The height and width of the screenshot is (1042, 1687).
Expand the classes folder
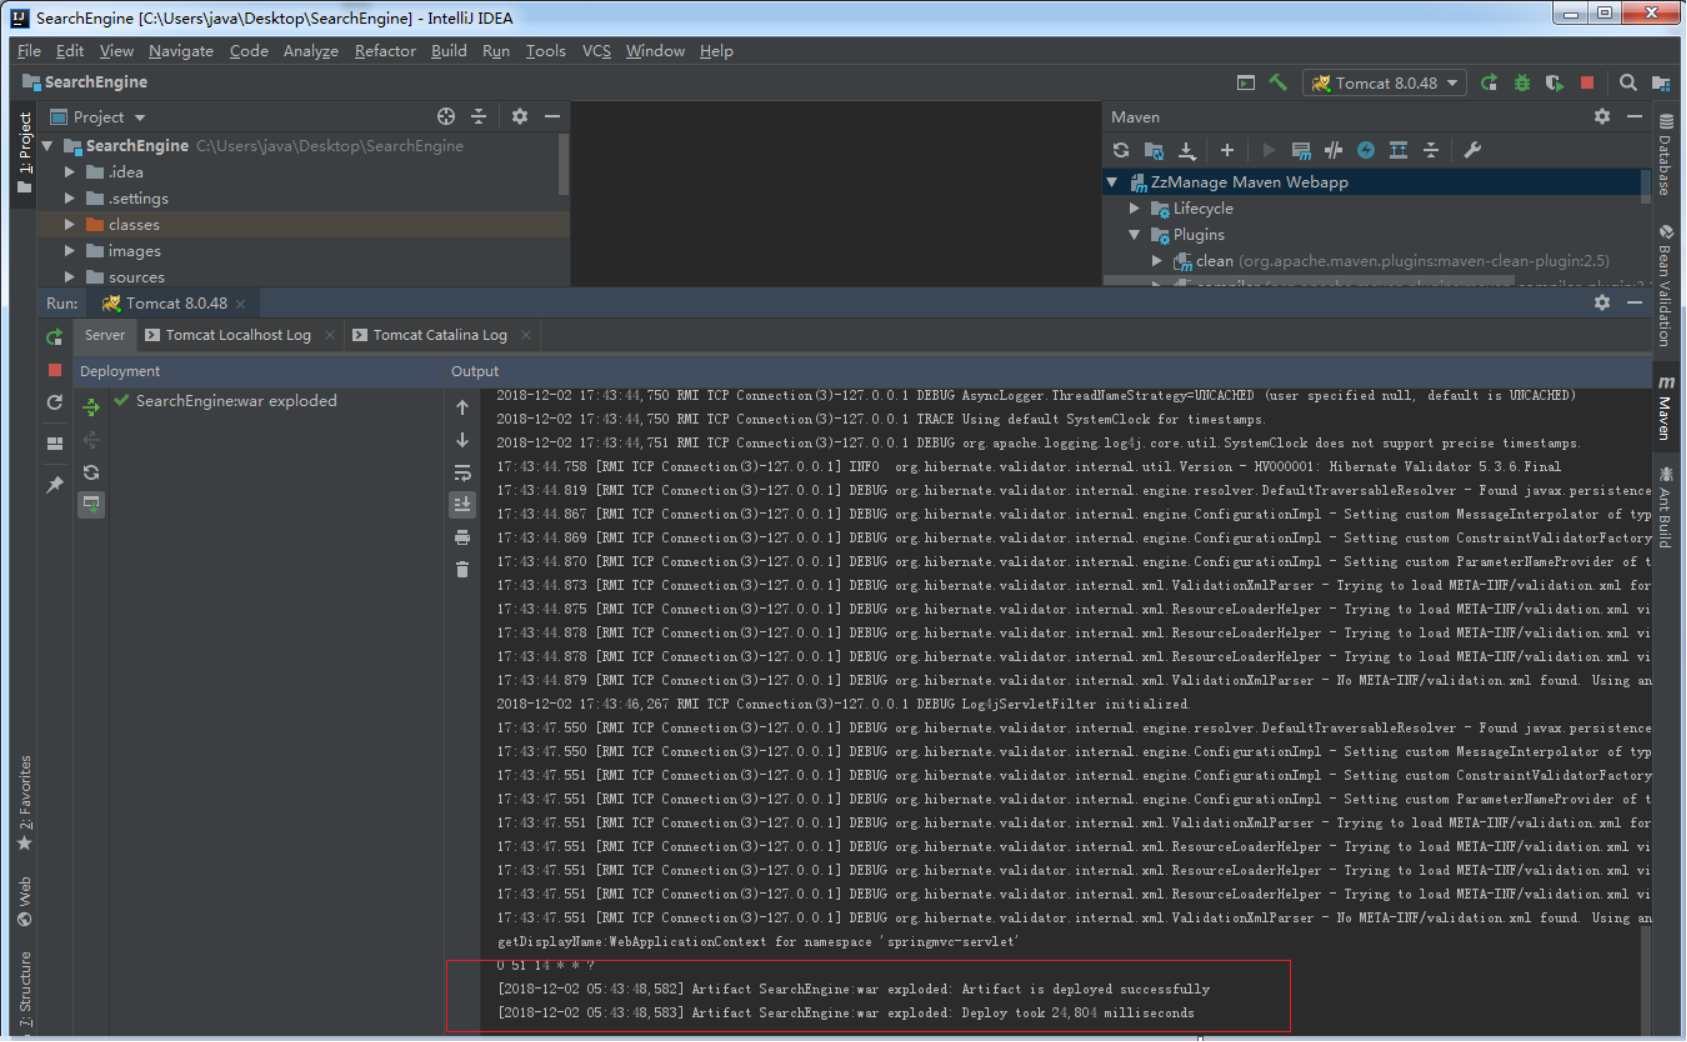click(x=69, y=224)
